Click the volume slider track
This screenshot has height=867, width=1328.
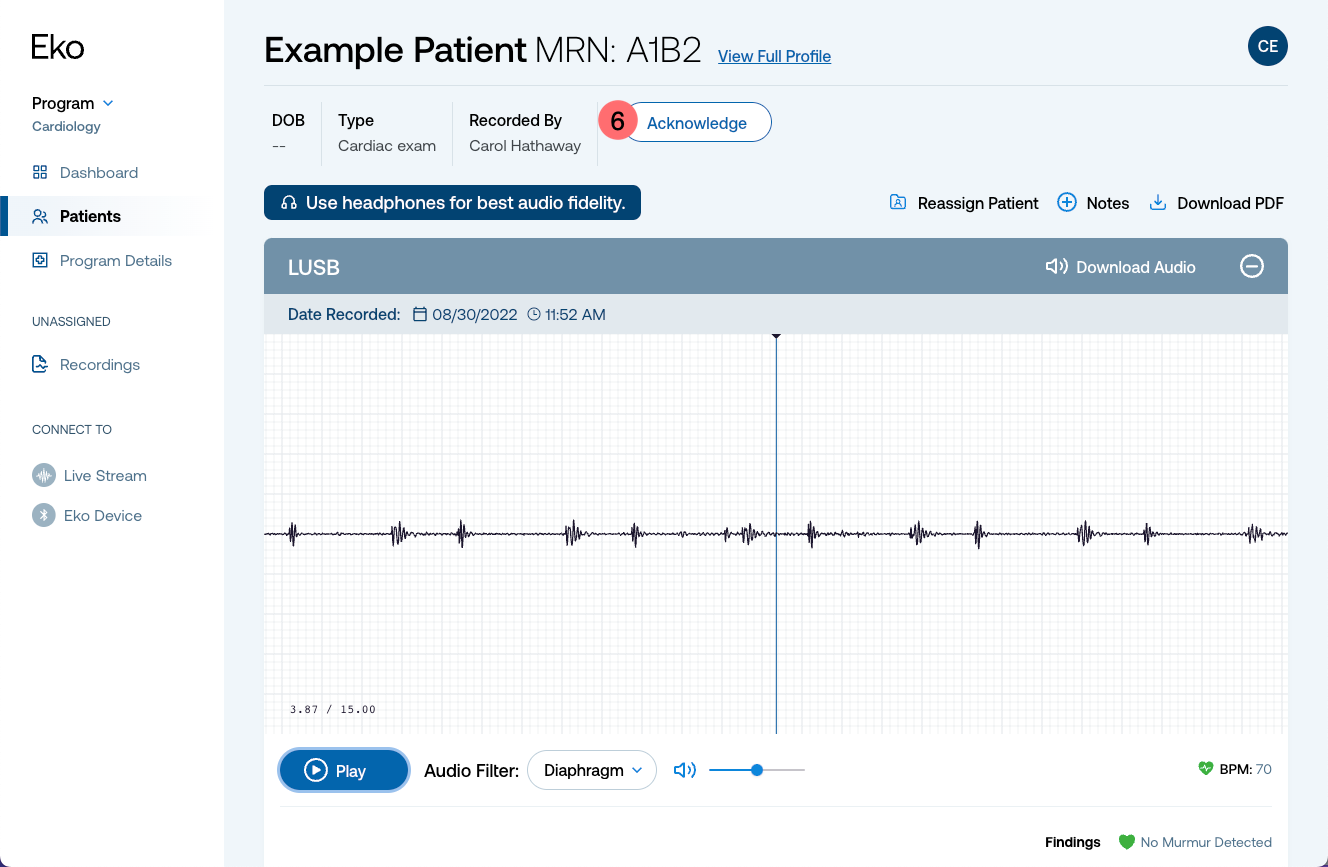(x=757, y=770)
